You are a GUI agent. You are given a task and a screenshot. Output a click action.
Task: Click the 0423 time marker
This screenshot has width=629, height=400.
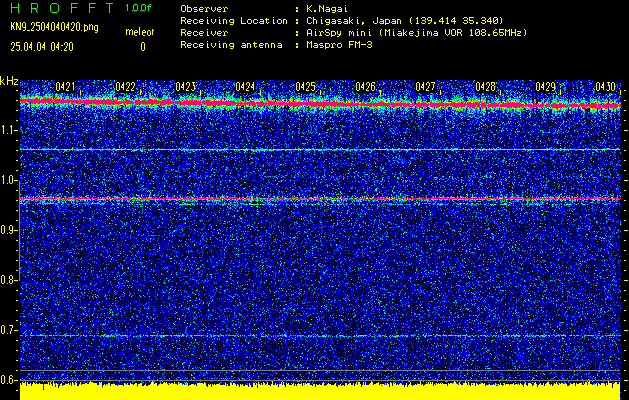(185, 87)
